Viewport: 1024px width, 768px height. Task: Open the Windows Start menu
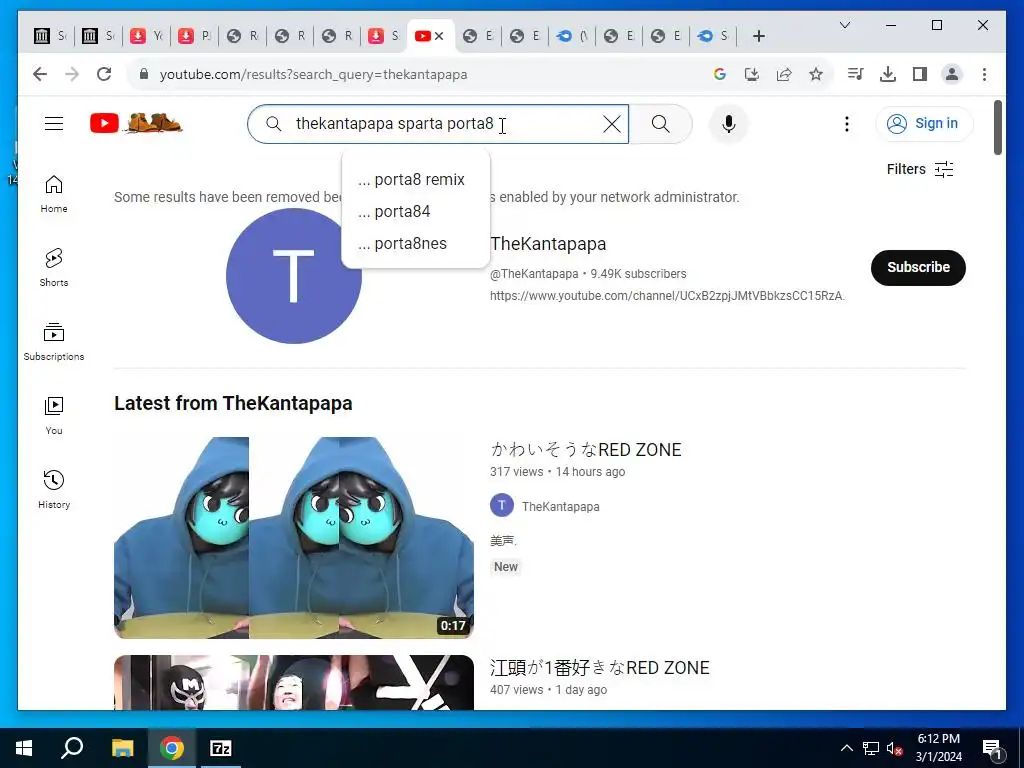[x=24, y=748]
